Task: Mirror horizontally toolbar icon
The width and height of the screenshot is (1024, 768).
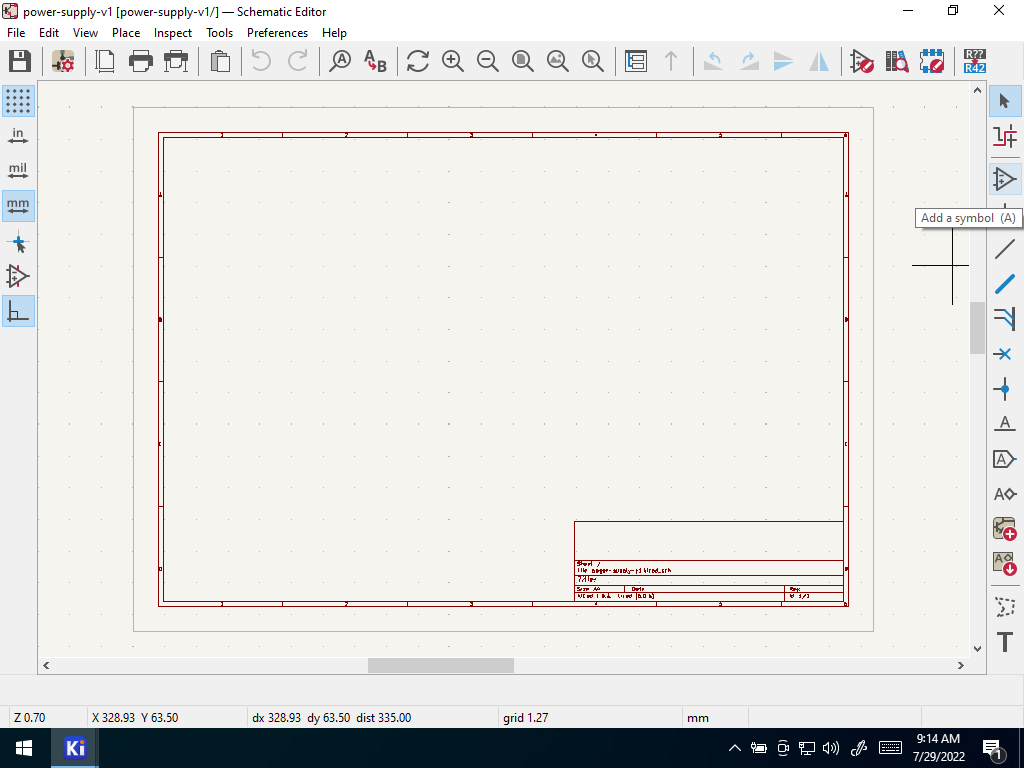Action: pos(819,61)
